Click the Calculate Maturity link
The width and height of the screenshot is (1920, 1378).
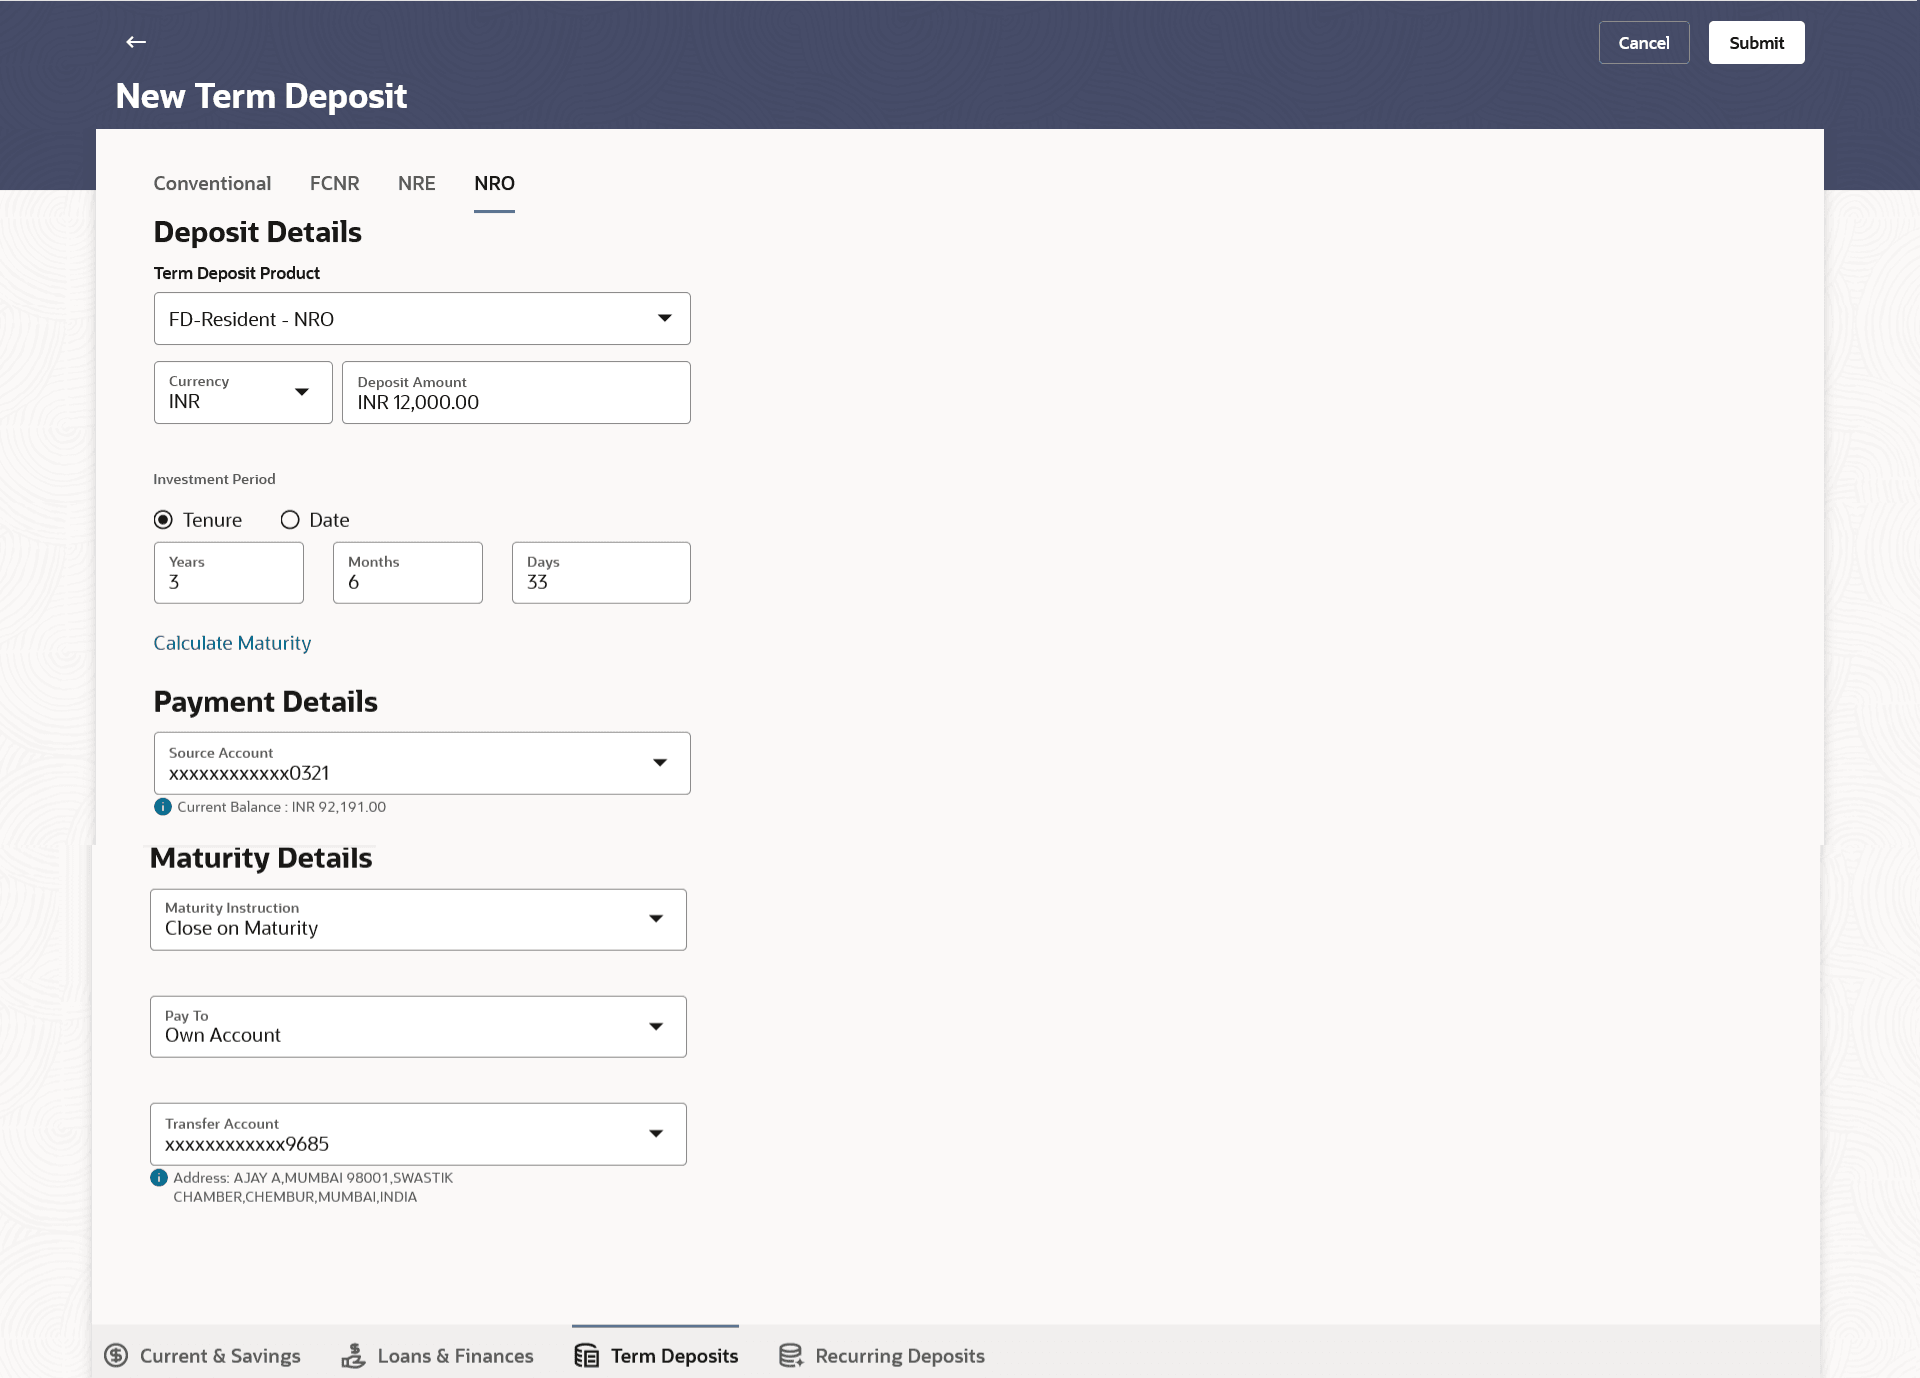click(232, 643)
